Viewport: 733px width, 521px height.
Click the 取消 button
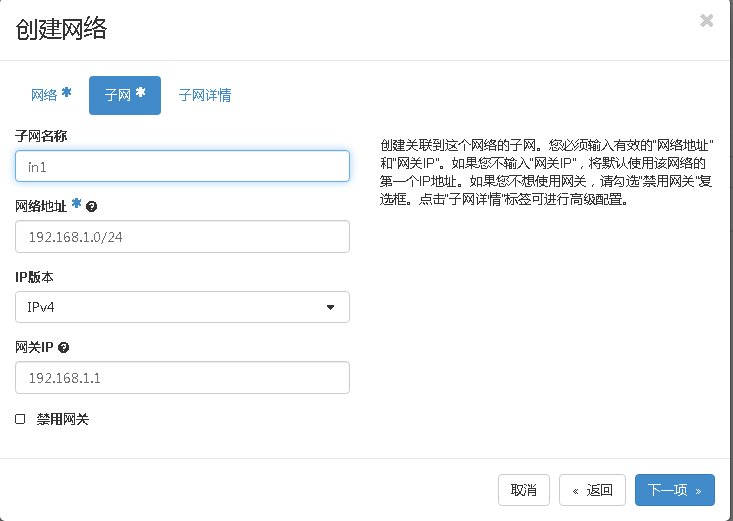tap(524, 490)
